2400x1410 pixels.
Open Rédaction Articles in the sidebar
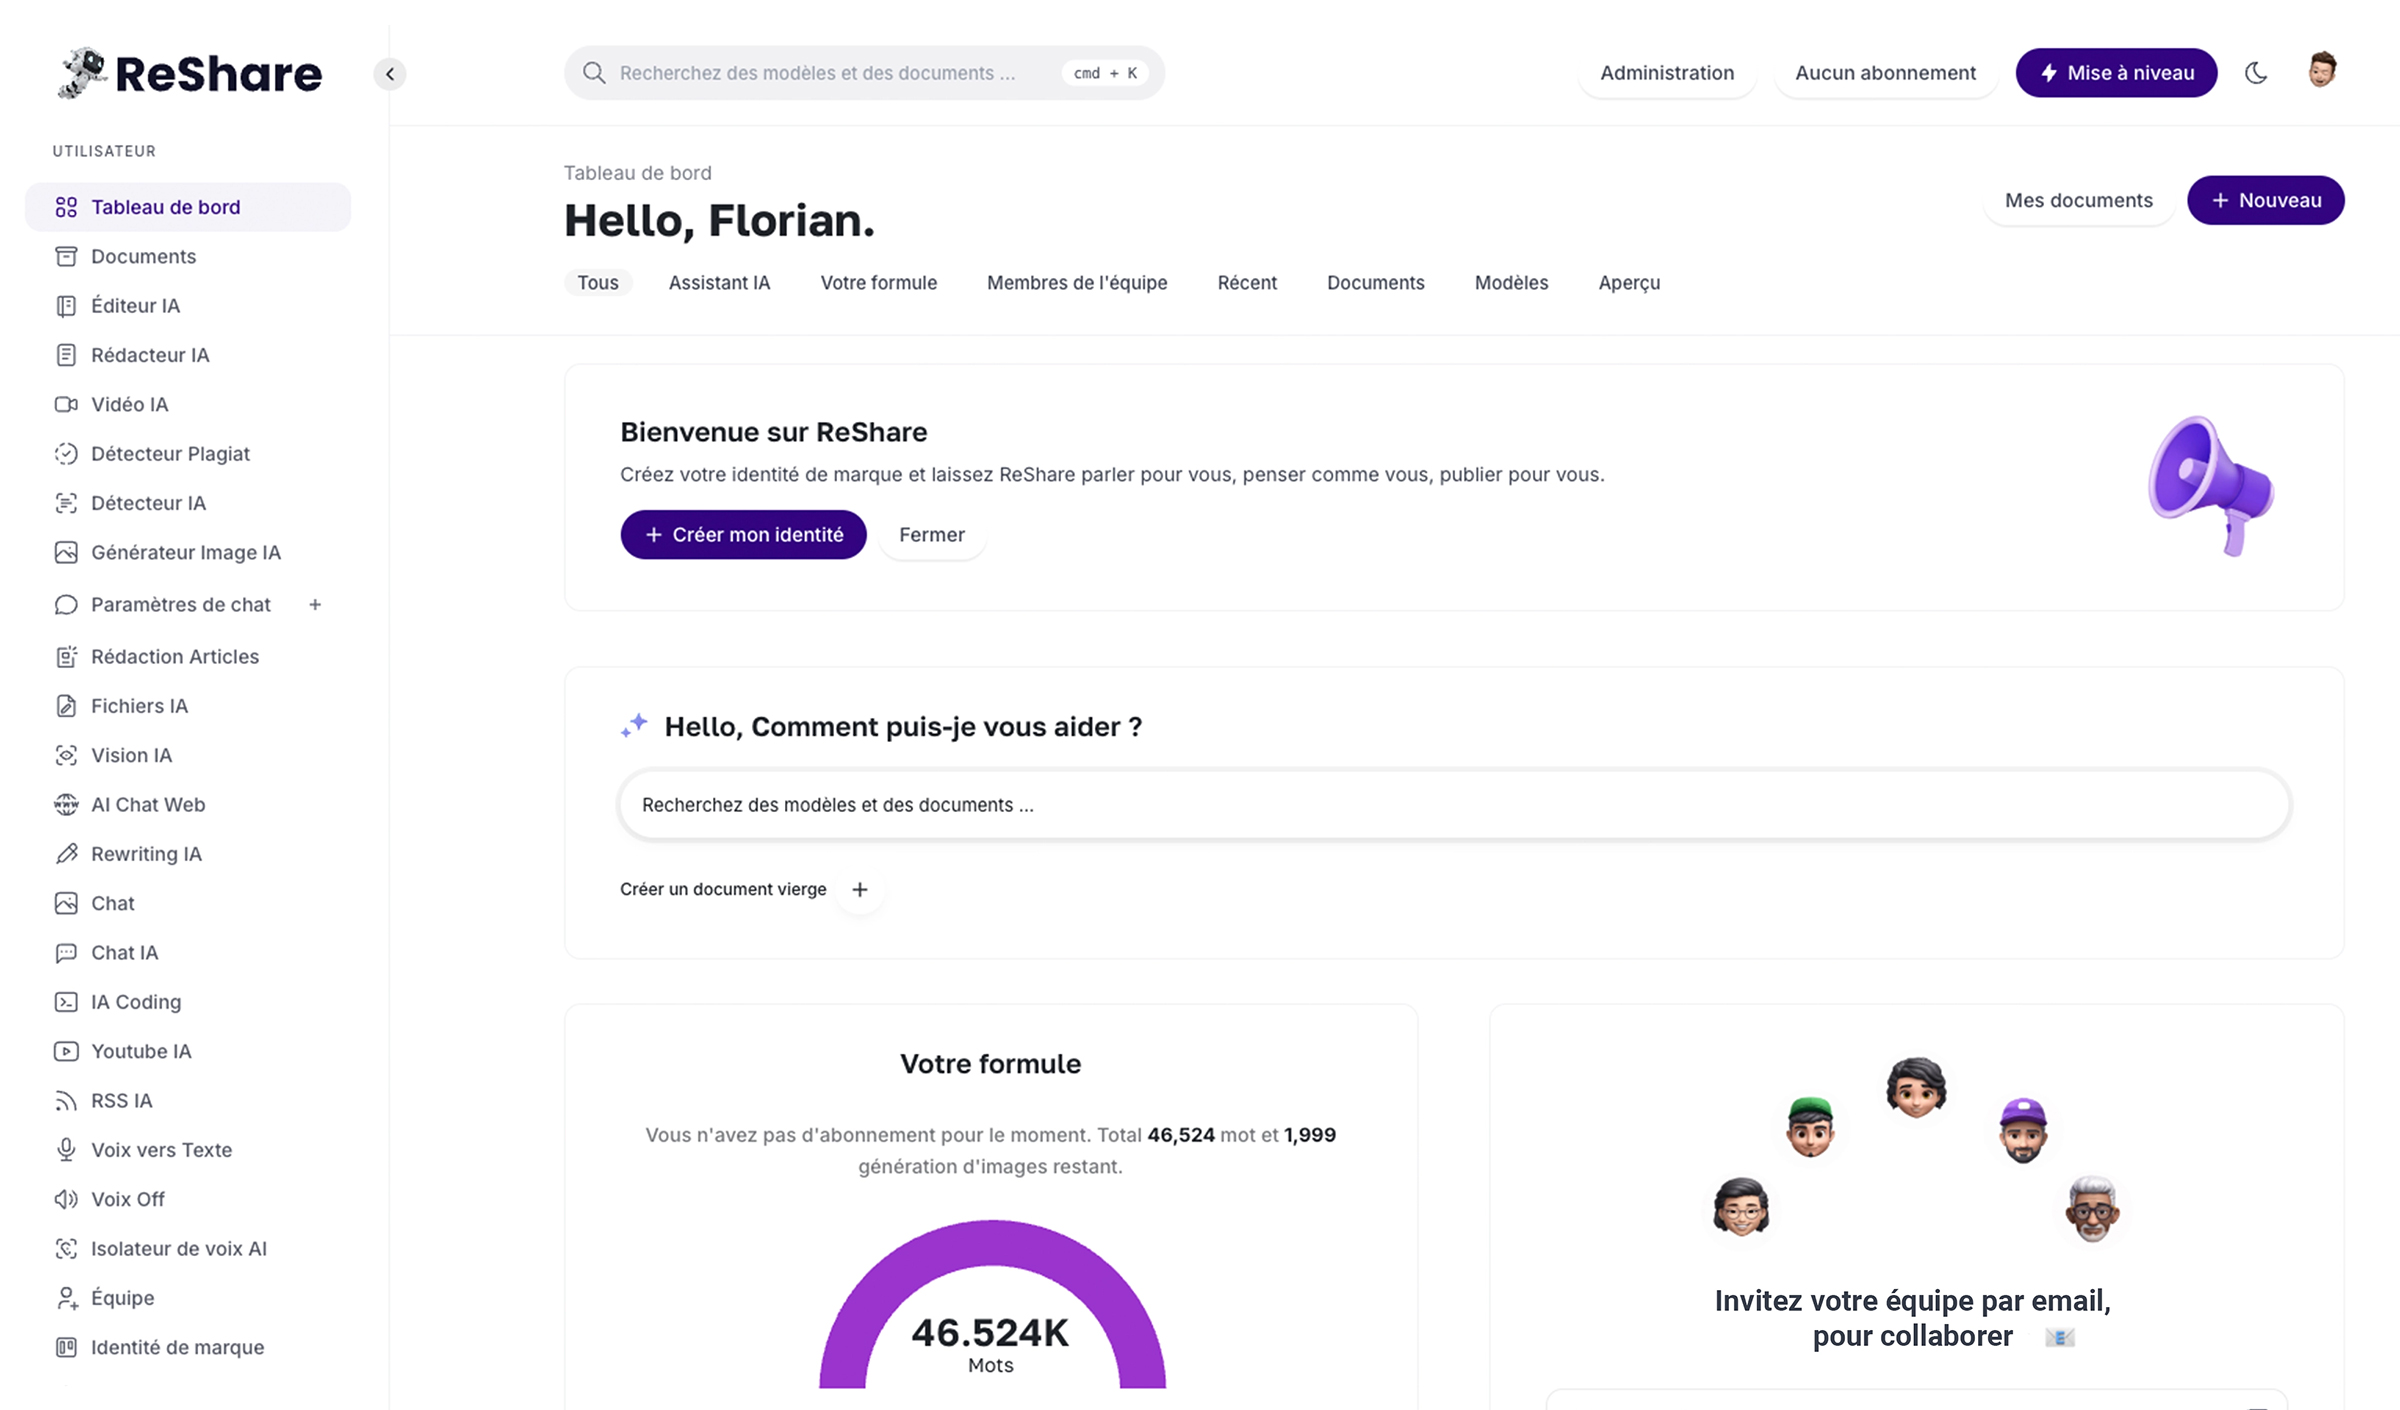(x=188, y=656)
